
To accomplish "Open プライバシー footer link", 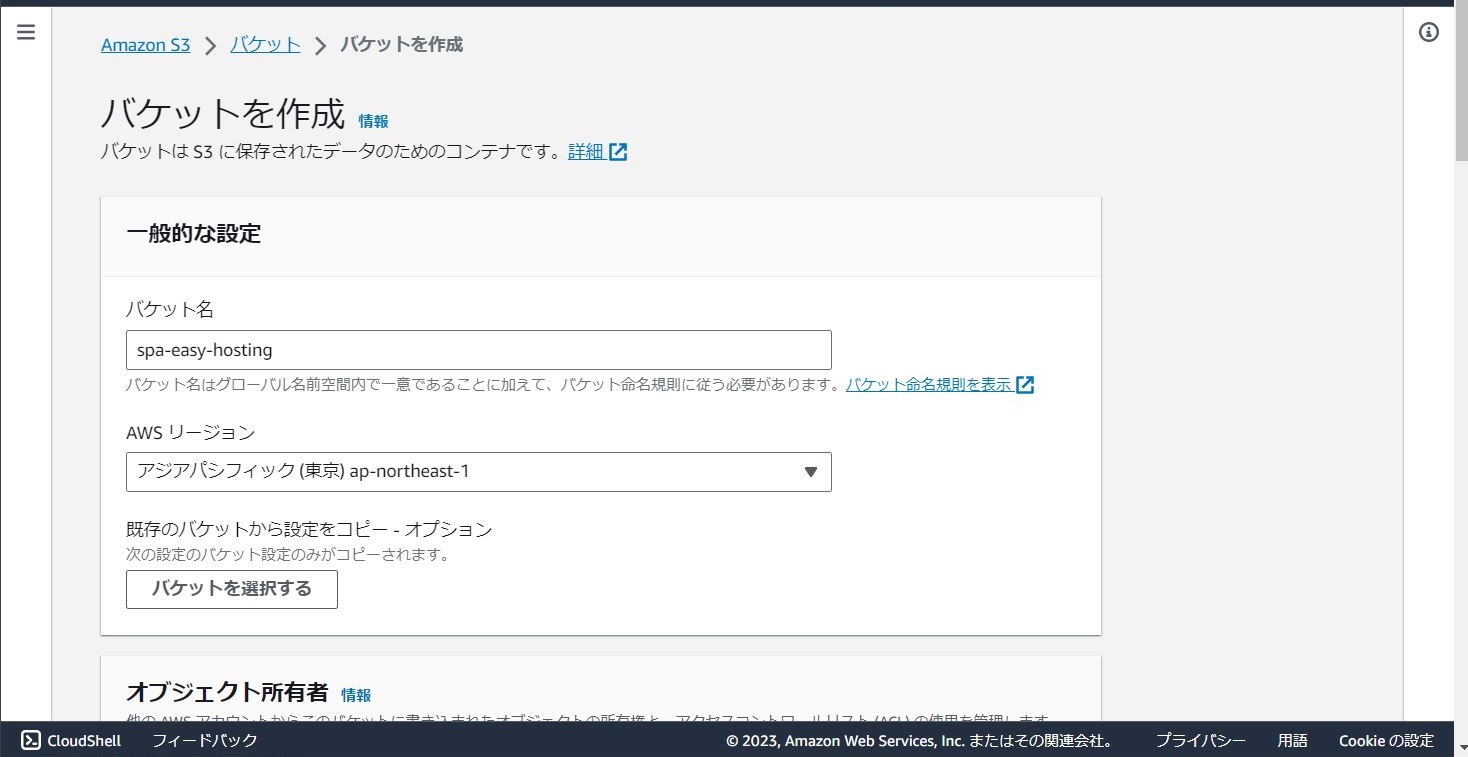I will click(x=1201, y=741).
